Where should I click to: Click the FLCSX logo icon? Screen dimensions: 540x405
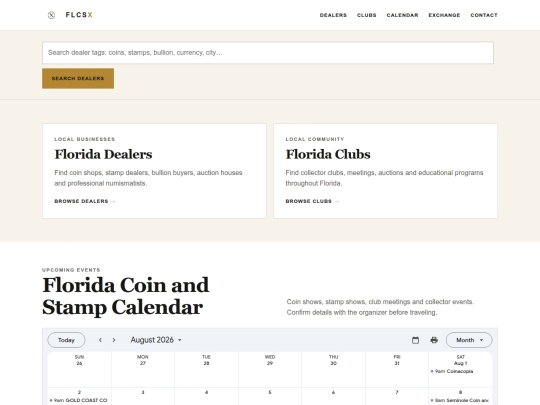[51, 15]
